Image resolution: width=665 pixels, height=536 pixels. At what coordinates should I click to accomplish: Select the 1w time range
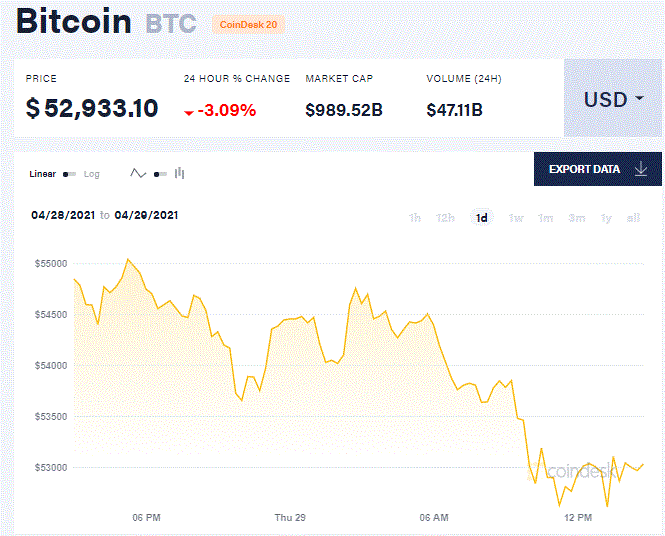[x=516, y=218]
